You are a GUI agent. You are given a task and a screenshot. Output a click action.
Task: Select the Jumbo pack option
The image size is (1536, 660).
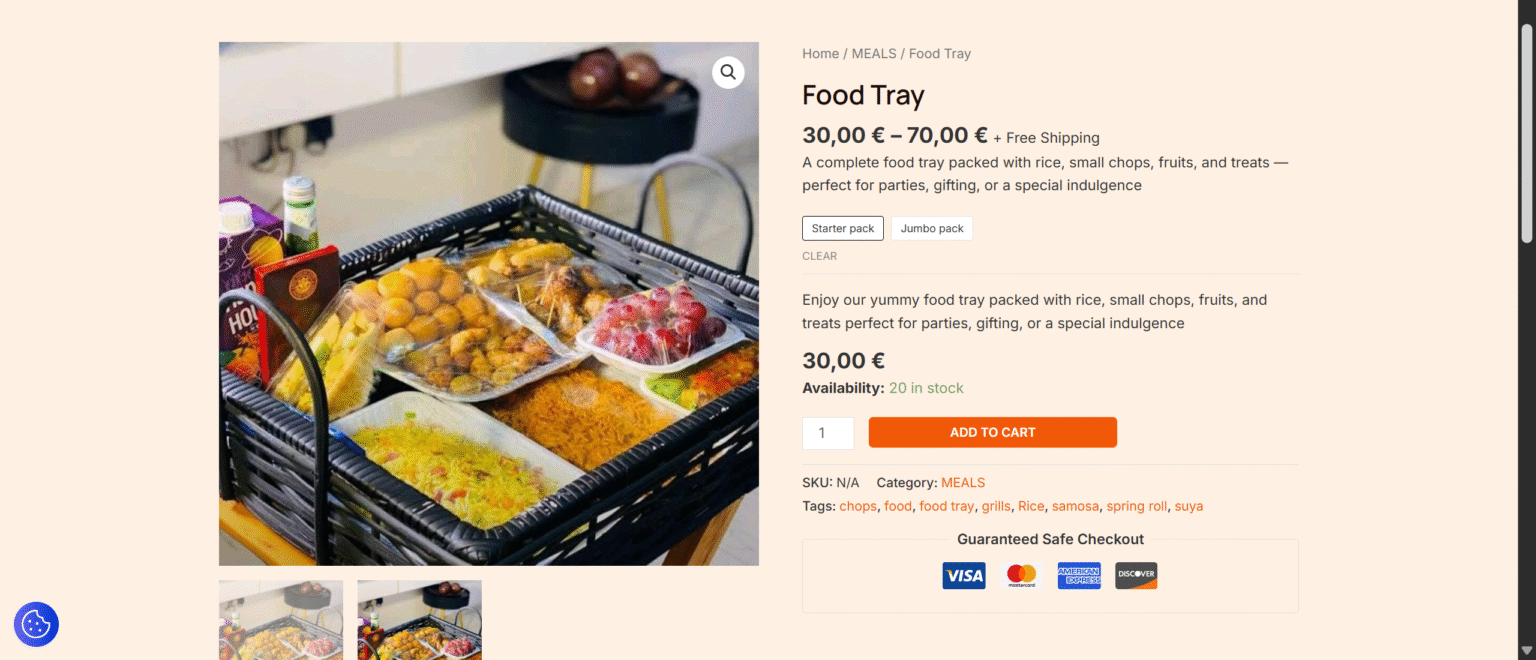(x=931, y=228)
